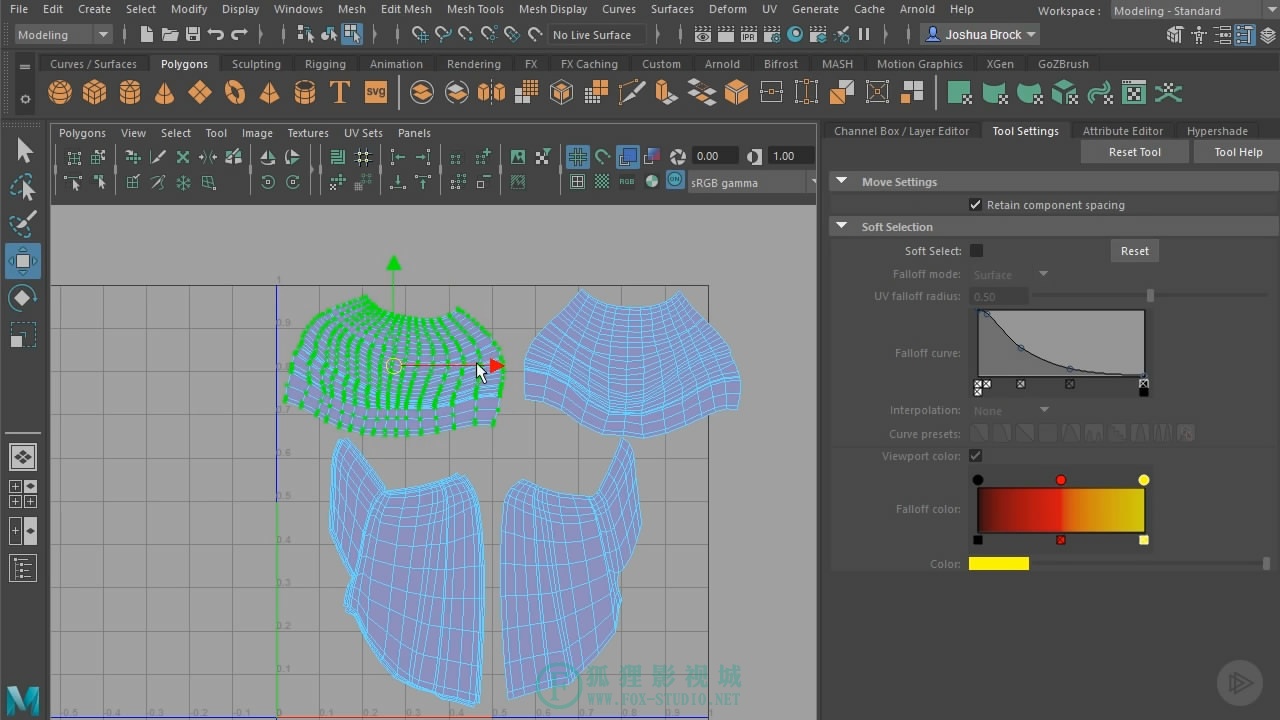Screen dimensions: 1280x720
Task: Click the yellow Color swatch
Action: pos(999,564)
